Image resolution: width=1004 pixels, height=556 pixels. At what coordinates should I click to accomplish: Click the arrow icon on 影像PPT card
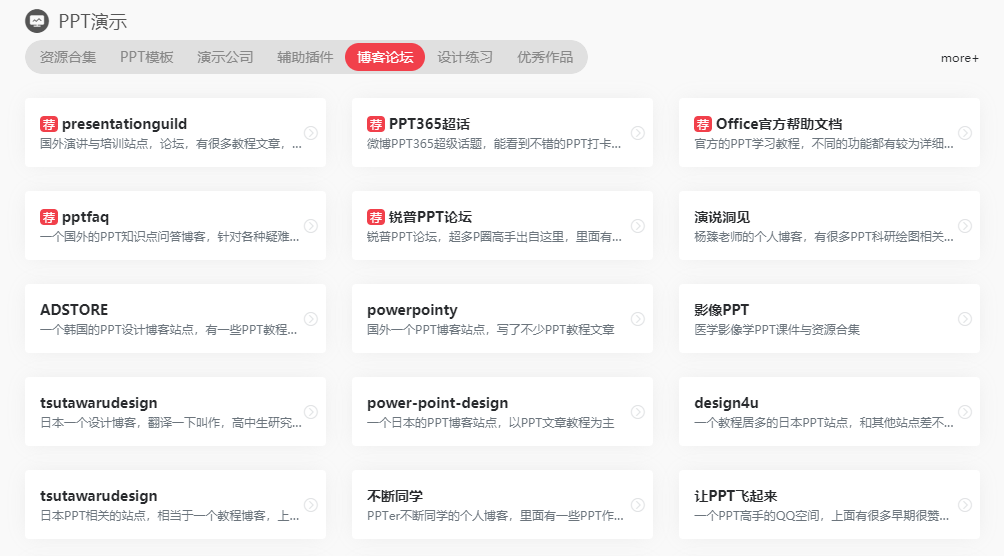[x=965, y=318]
